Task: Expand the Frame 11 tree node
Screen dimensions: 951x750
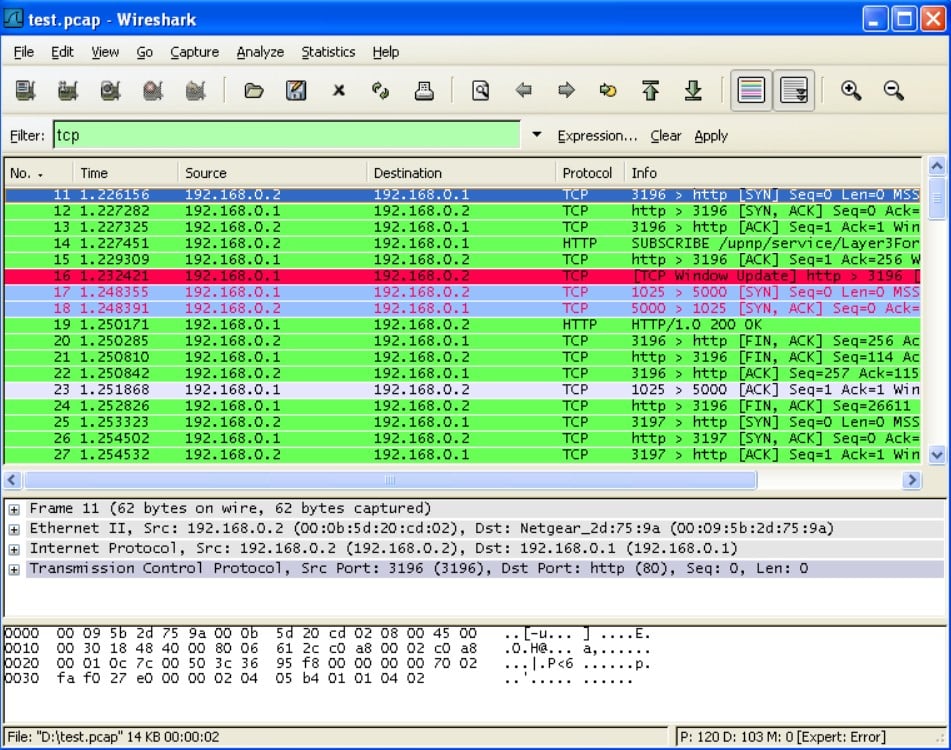Action: click(14, 509)
